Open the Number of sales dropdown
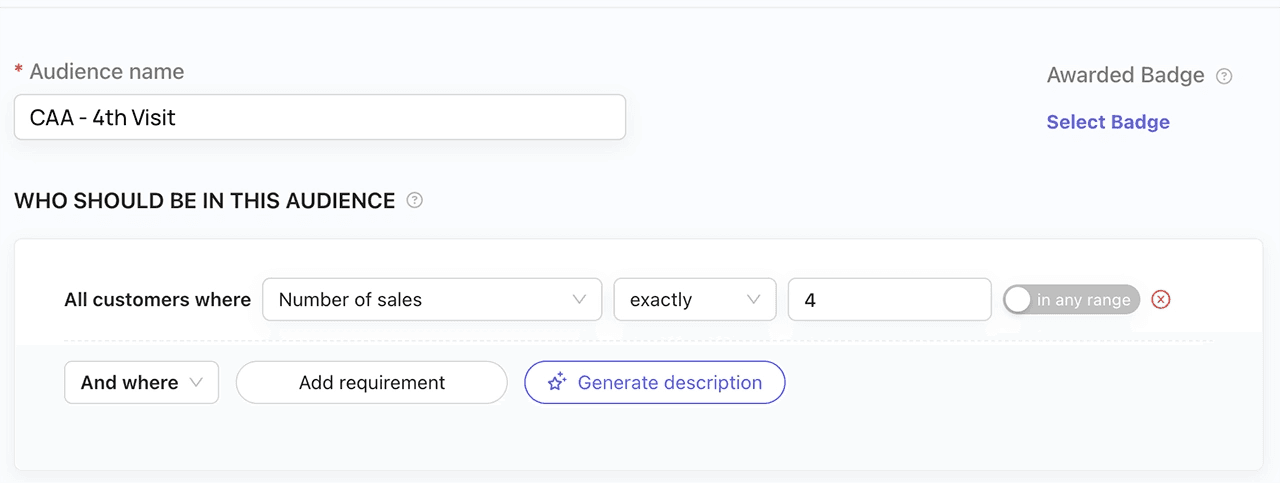This screenshot has width=1280, height=483. (x=431, y=300)
